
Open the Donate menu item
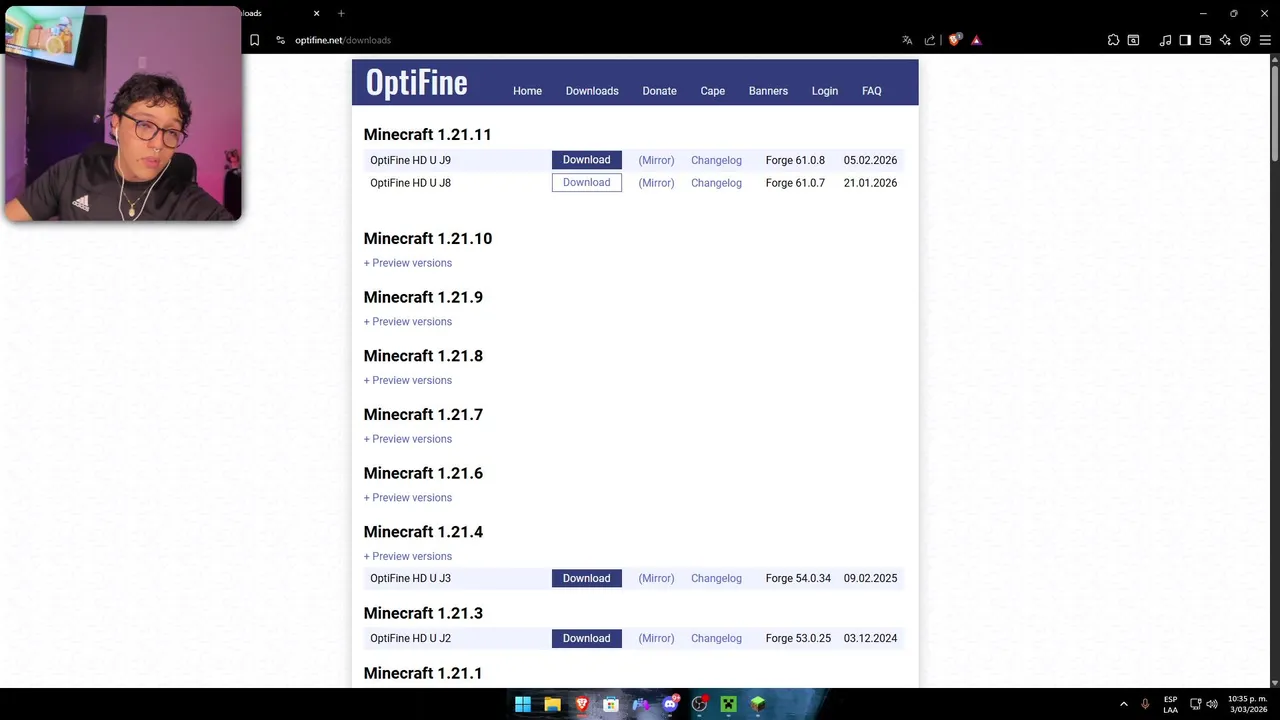coord(659,91)
